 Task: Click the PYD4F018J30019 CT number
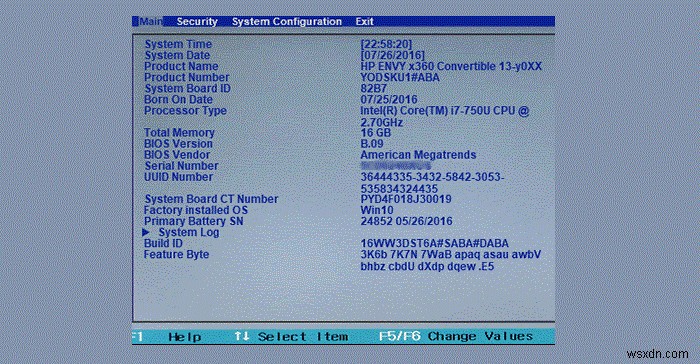[406, 199]
